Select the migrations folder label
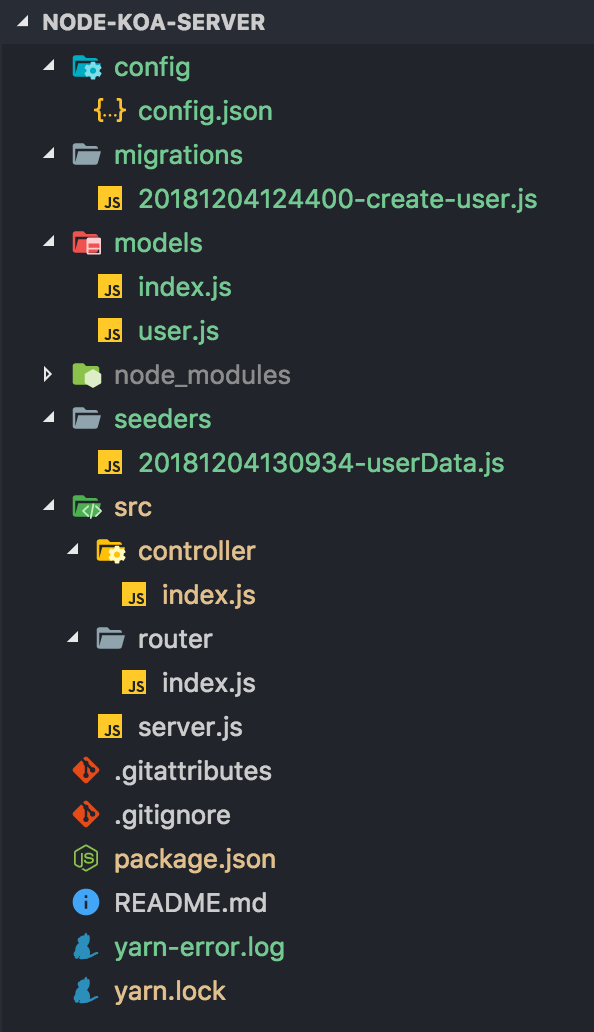 pyautogui.click(x=178, y=155)
